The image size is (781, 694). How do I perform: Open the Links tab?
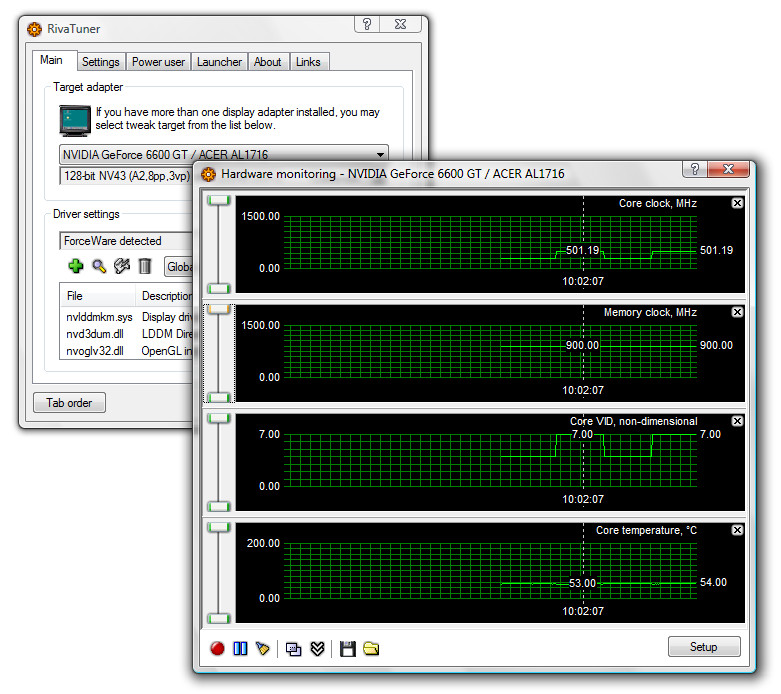point(308,62)
